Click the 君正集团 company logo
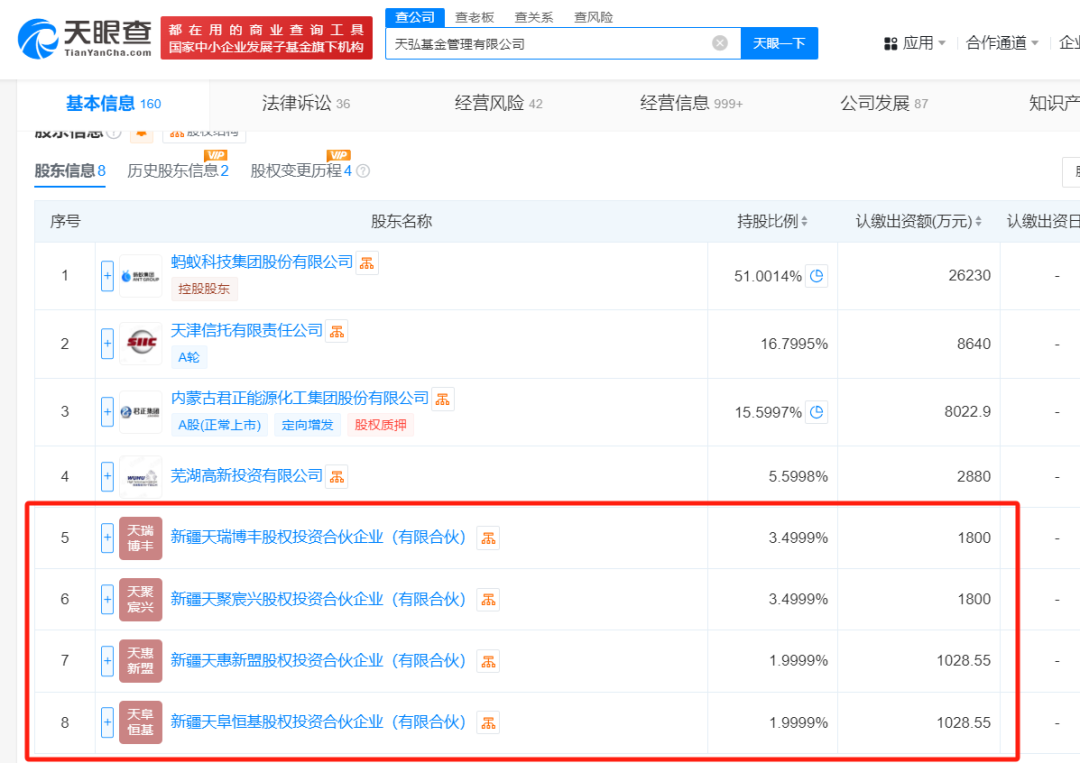The image size is (1080, 763). 141,412
